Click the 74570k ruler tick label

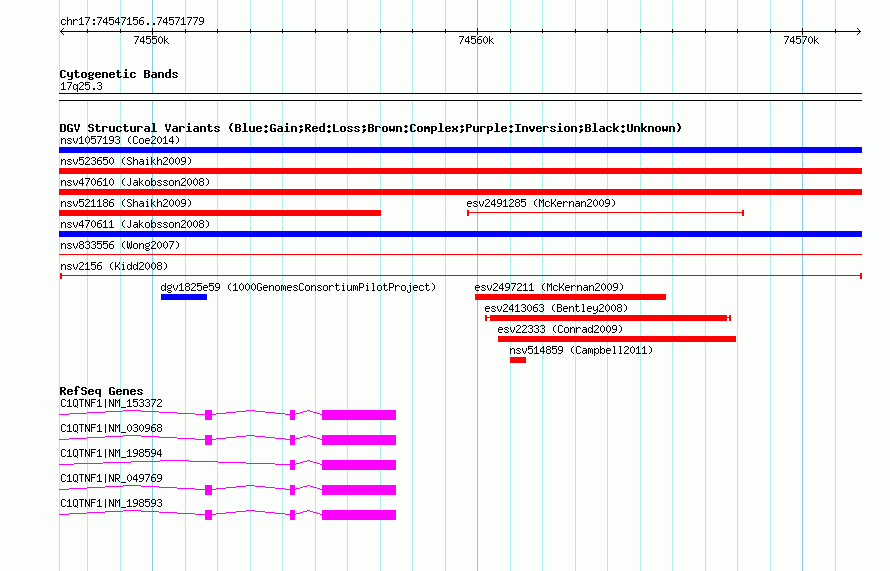(801, 40)
